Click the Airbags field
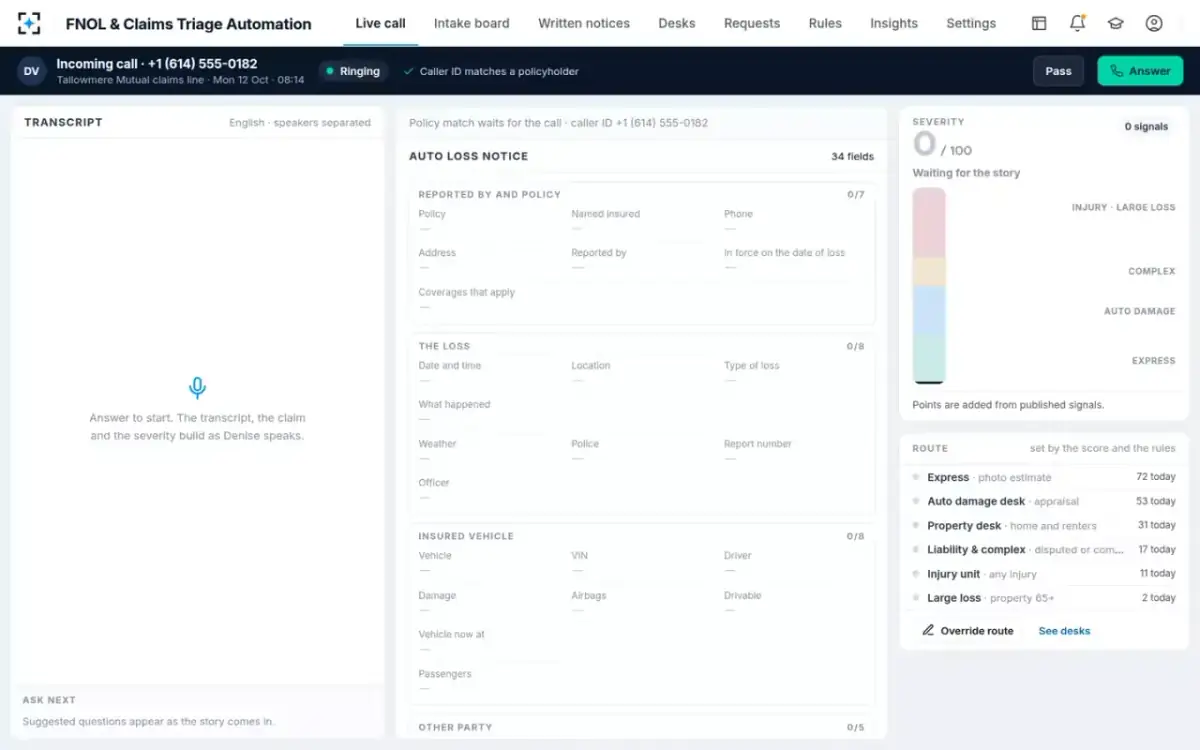Image resolution: width=1200 pixels, height=750 pixels. (642, 603)
